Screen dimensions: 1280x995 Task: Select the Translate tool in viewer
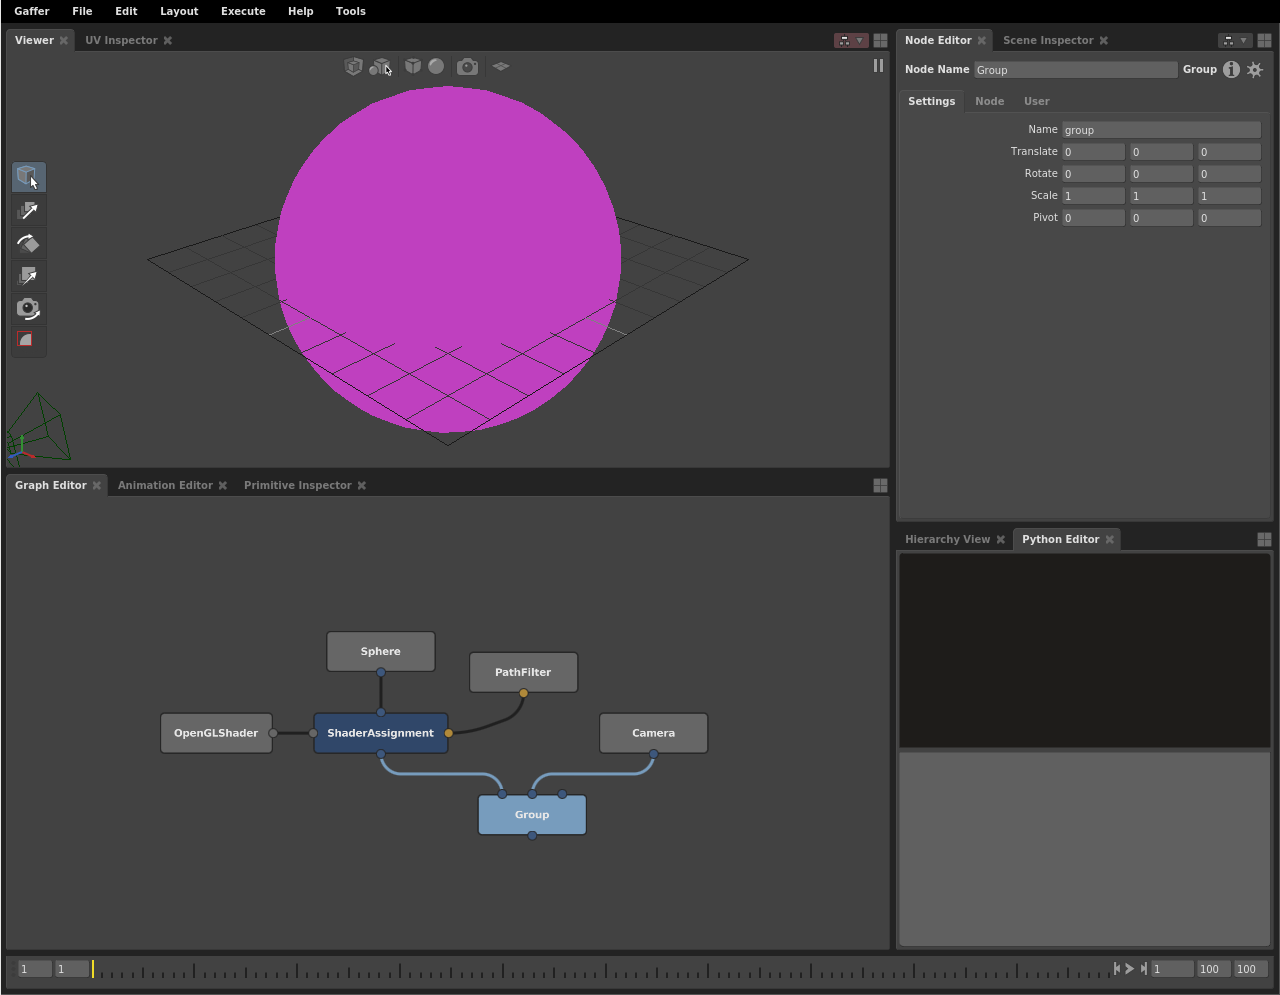click(28, 211)
